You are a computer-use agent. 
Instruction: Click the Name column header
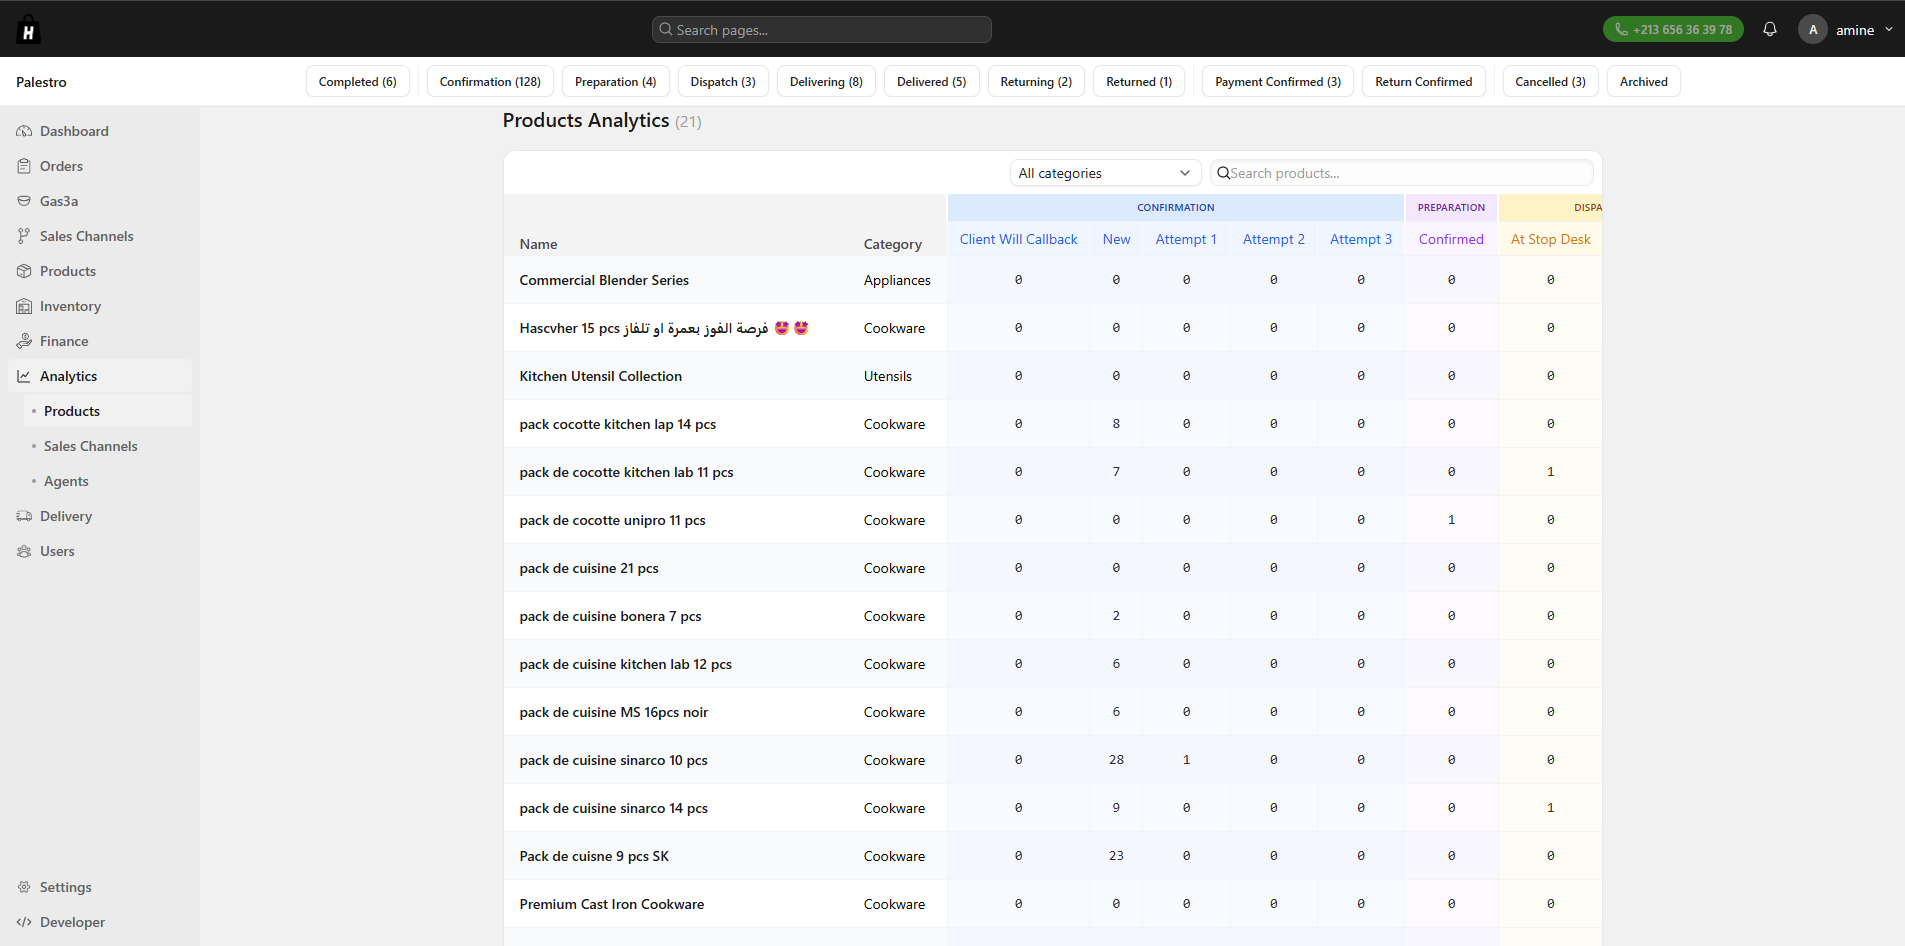pyautogui.click(x=539, y=244)
